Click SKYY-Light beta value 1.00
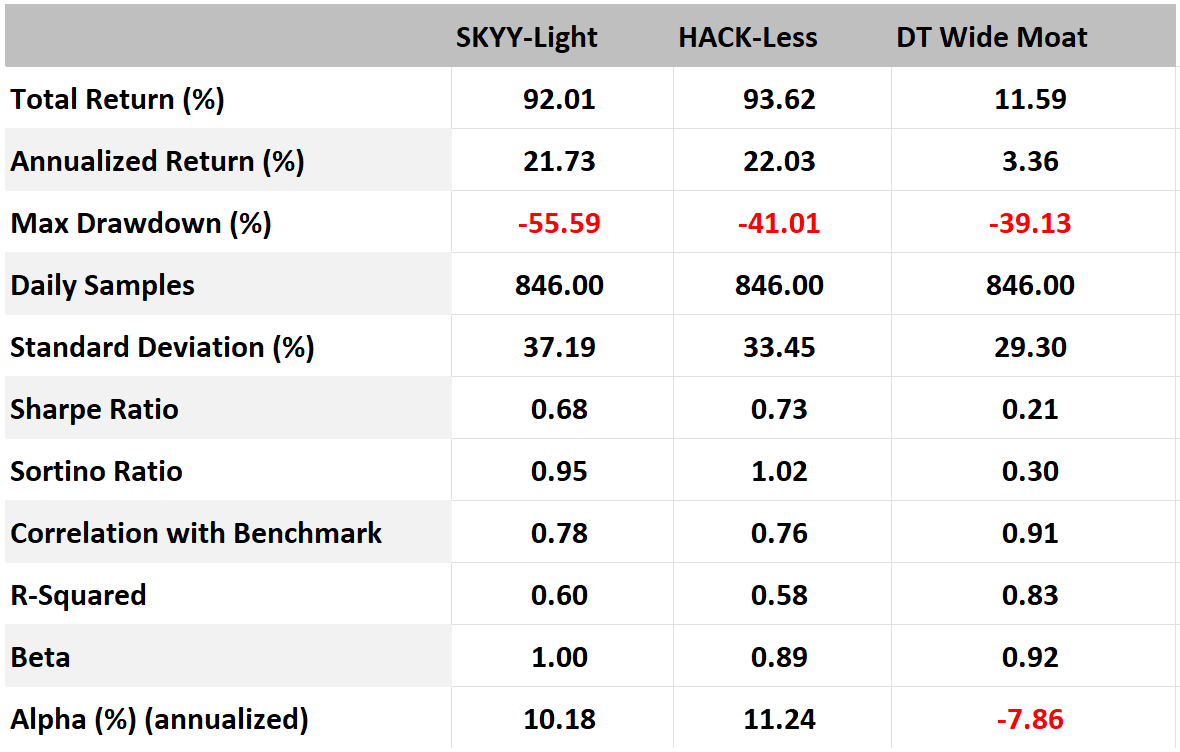The width and height of the screenshot is (1180, 752). (559, 658)
